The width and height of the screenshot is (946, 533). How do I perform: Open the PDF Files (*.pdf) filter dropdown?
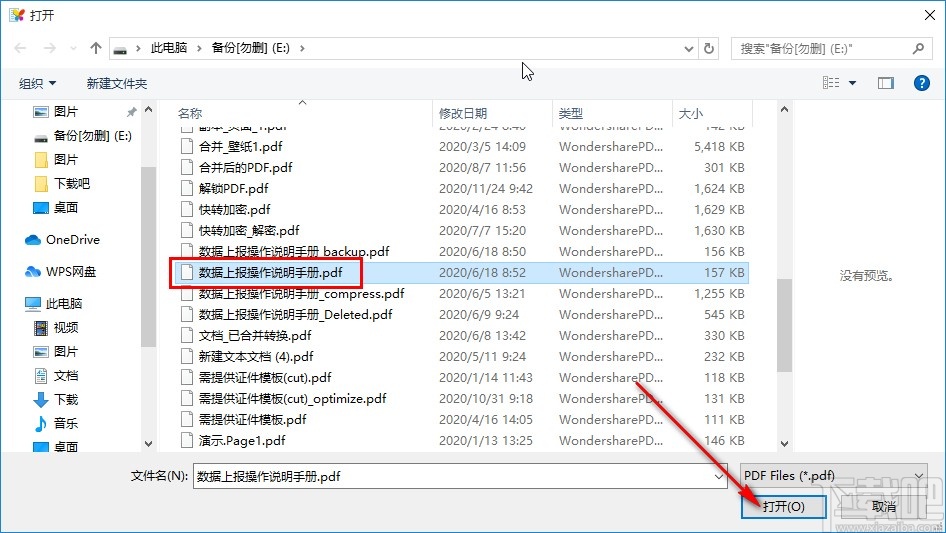pyautogui.click(x=833, y=476)
